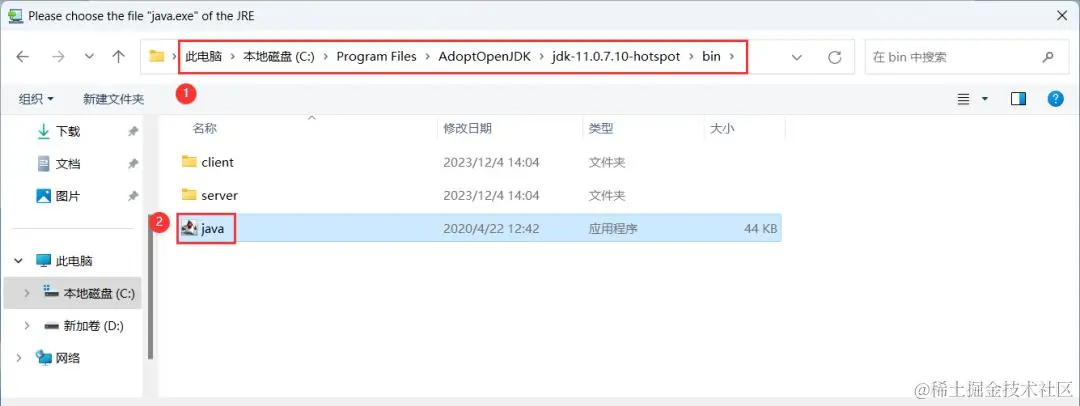The image size is (1080, 406).
Task: Open address bar history dropdown
Action: [797, 57]
